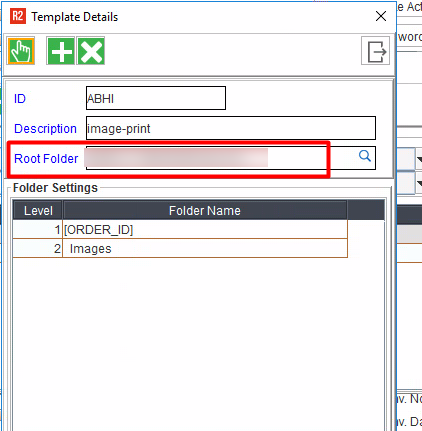
Task: Click the level 1 cell in the grid
Action: click(37, 229)
